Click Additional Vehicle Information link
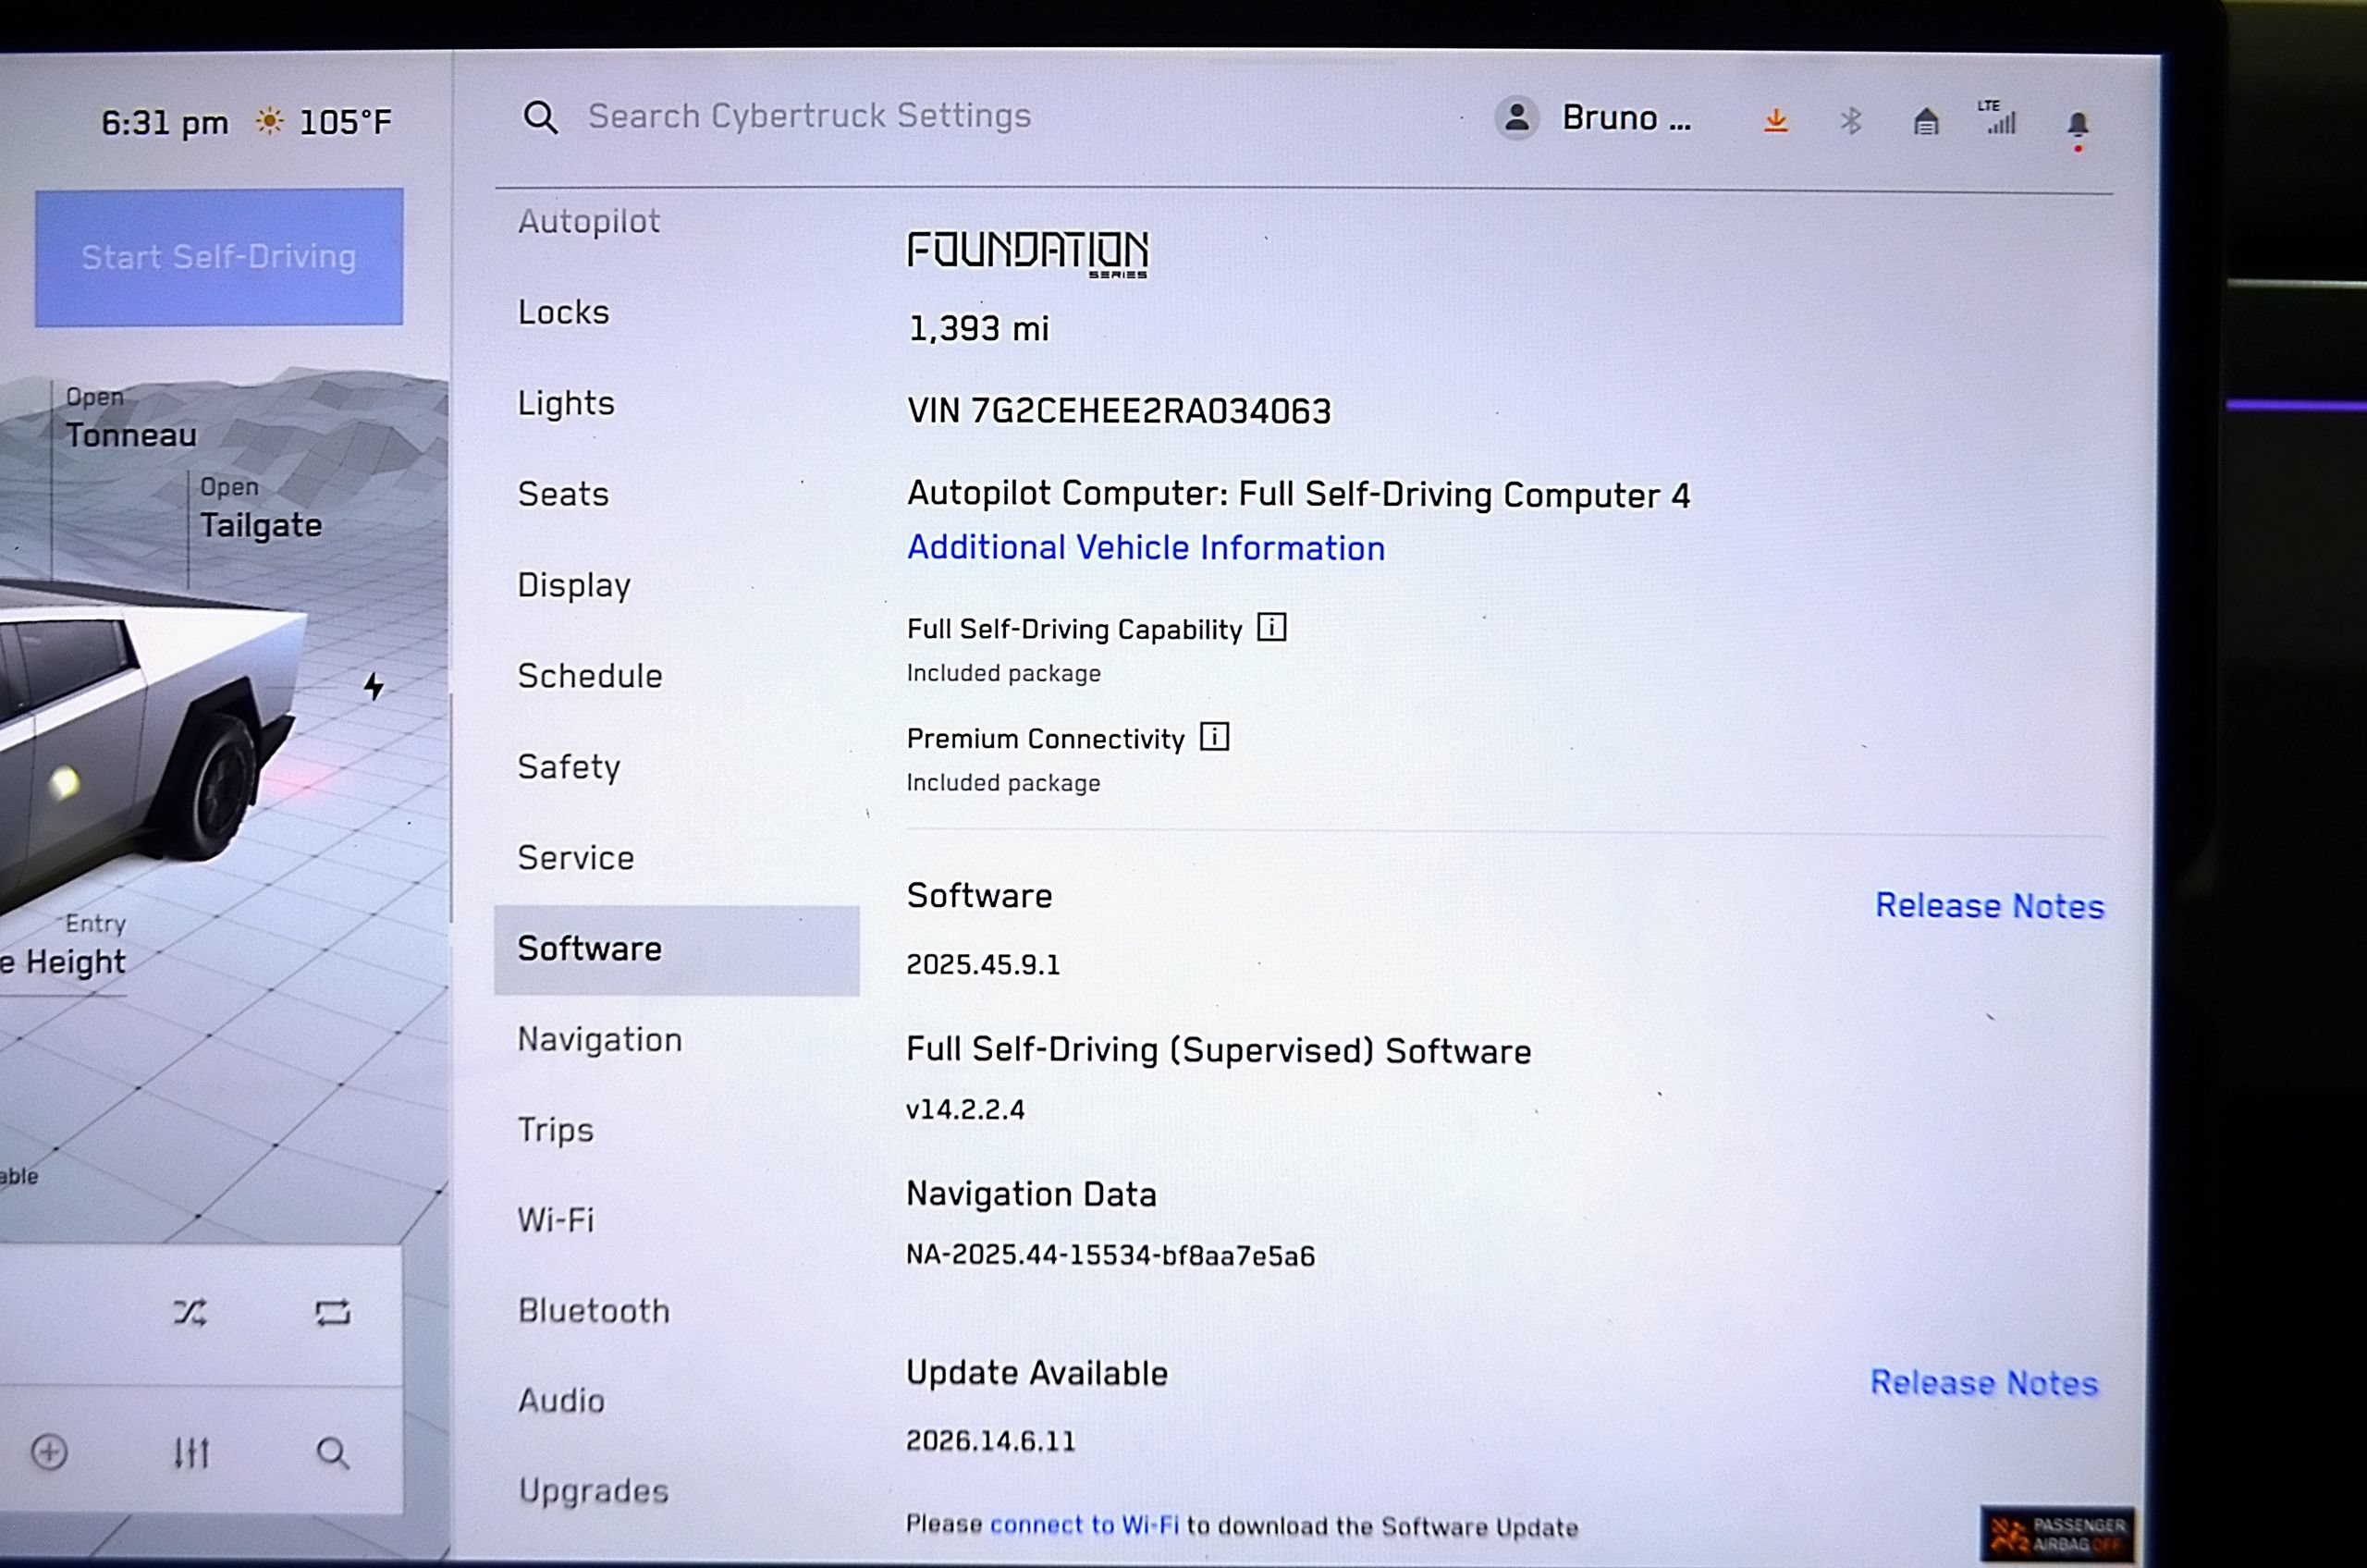 click(1146, 547)
